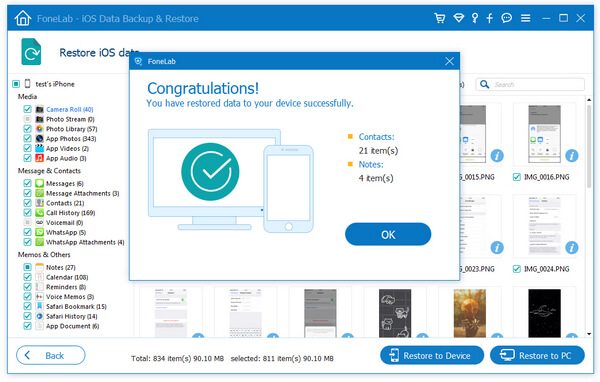Click the Restore to PC button
The width and height of the screenshot is (600, 382).
coord(537,355)
